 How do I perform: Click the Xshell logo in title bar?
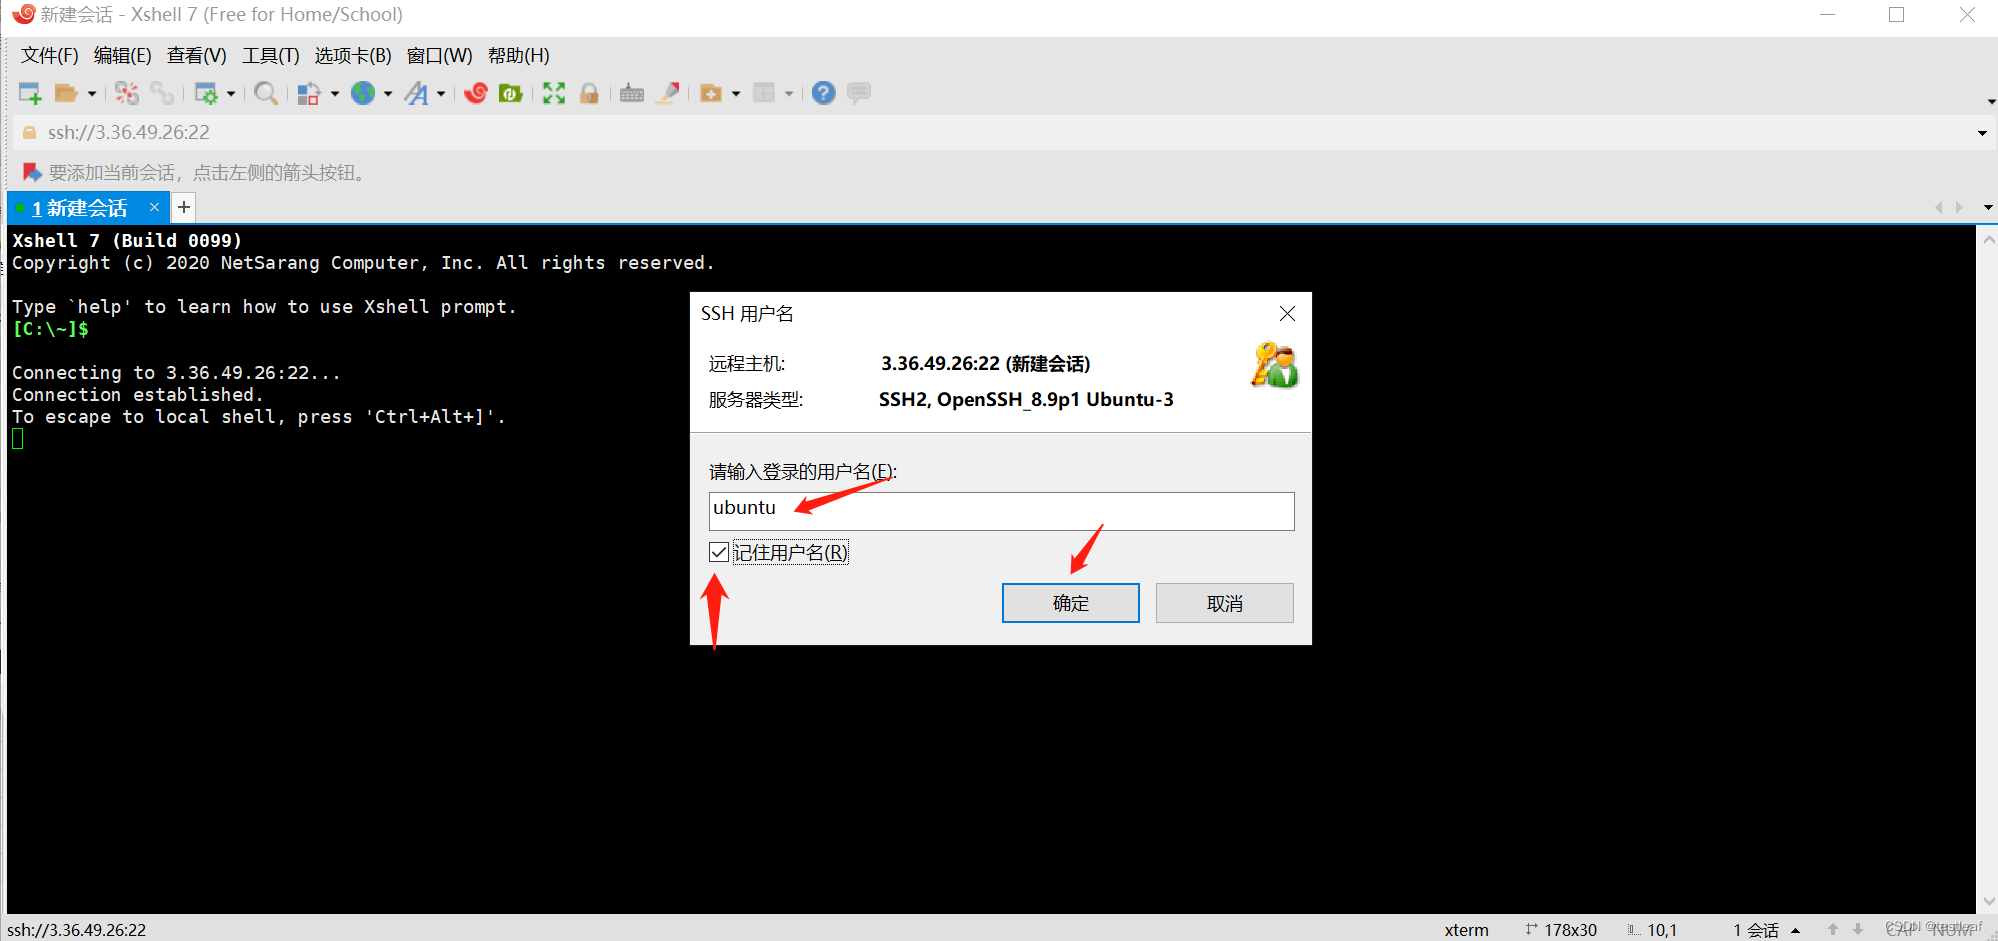(22, 14)
